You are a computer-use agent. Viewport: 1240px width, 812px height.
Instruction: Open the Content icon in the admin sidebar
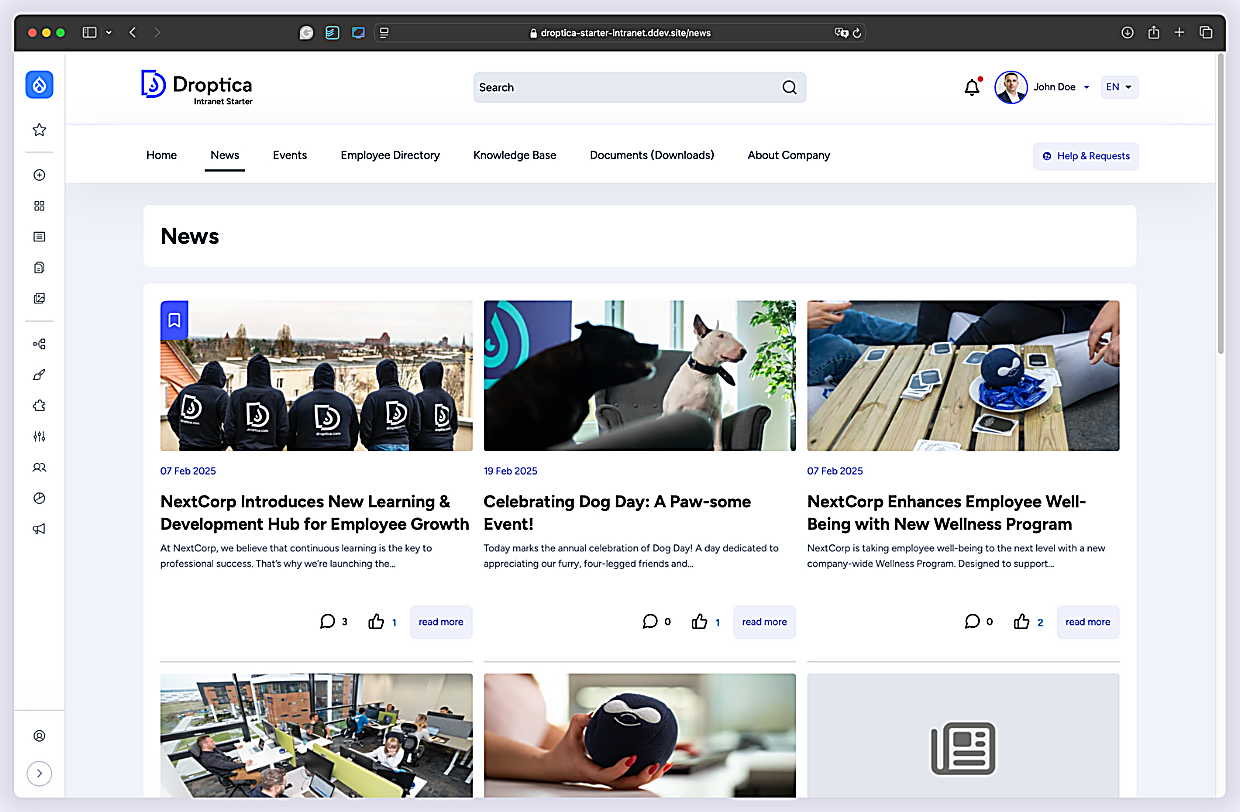(x=39, y=237)
